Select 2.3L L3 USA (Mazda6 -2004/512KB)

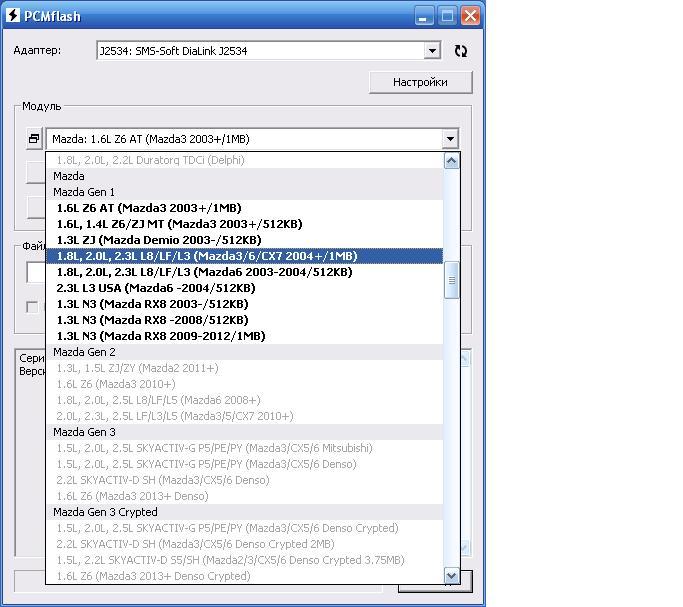(x=244, y=288)
